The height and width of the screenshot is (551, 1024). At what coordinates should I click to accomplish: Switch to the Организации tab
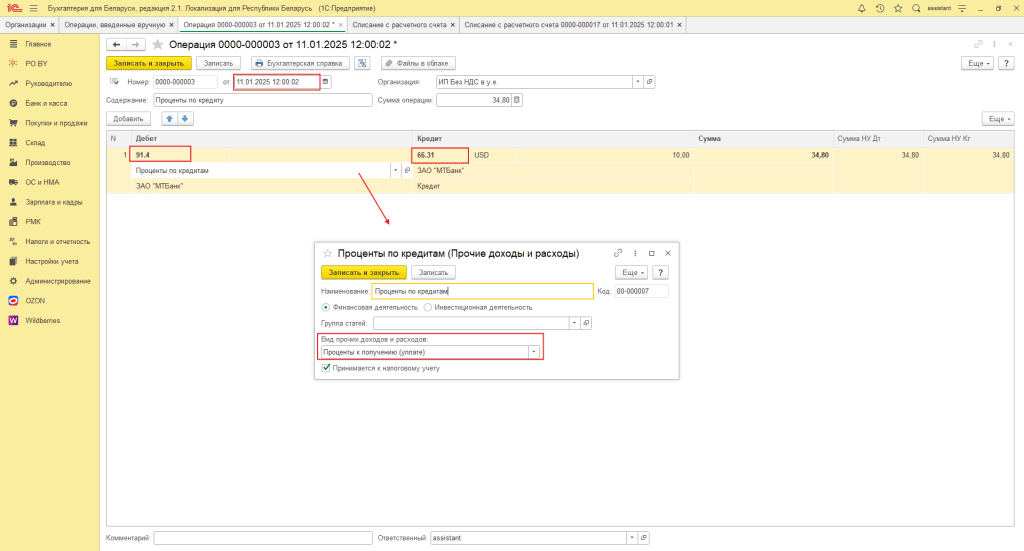(26, 25)
